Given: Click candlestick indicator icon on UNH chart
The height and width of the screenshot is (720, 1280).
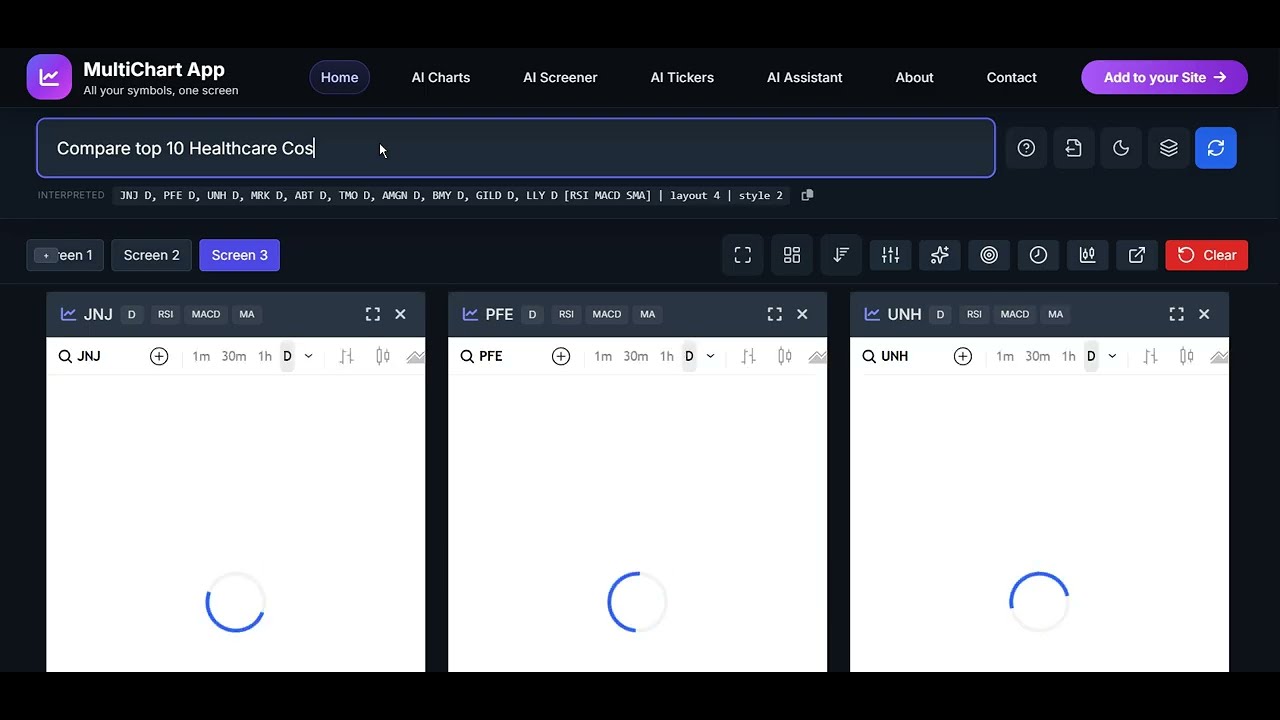Looking at the screenshot, I should click(1187, 356).
